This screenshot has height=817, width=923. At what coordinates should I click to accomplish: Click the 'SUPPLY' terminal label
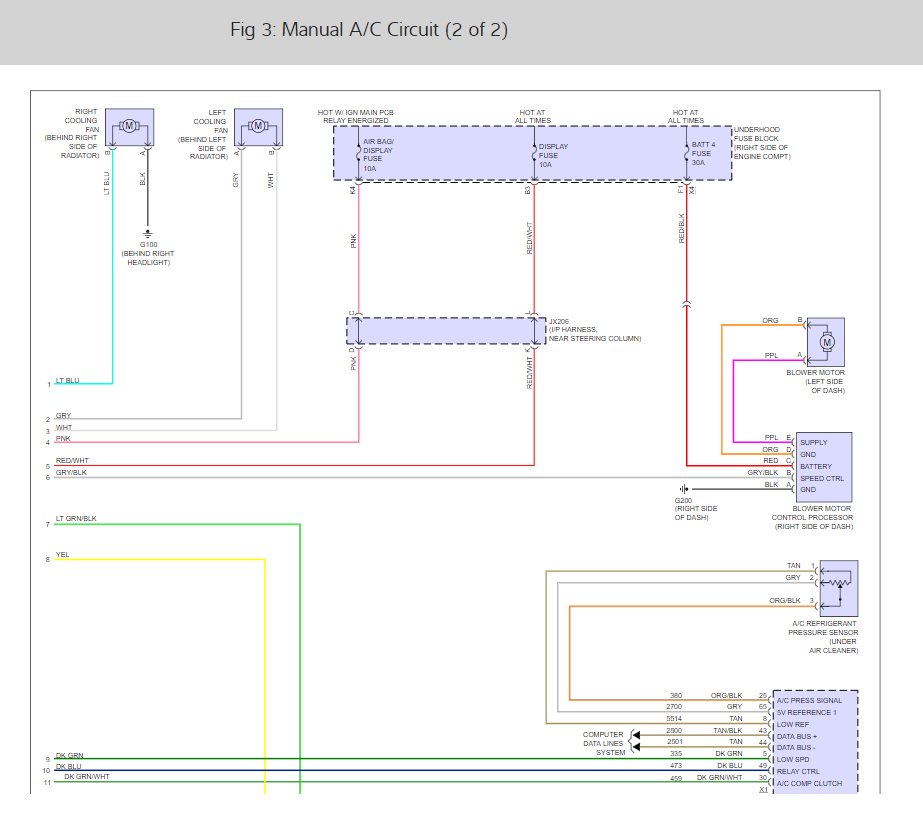click(814, 442)
